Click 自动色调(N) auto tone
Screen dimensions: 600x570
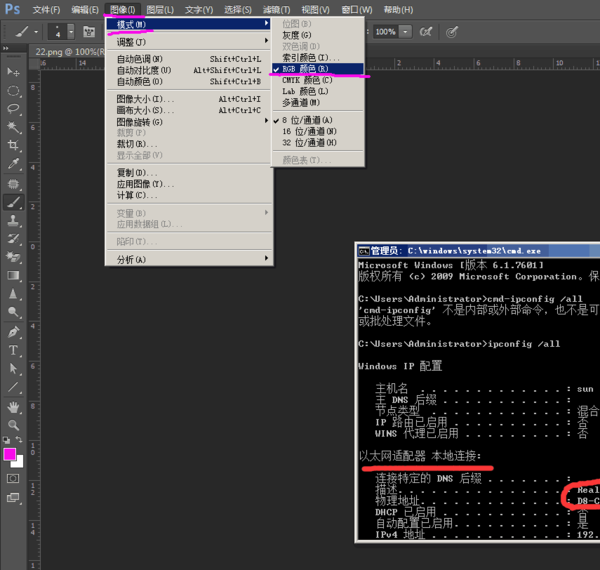189,59
